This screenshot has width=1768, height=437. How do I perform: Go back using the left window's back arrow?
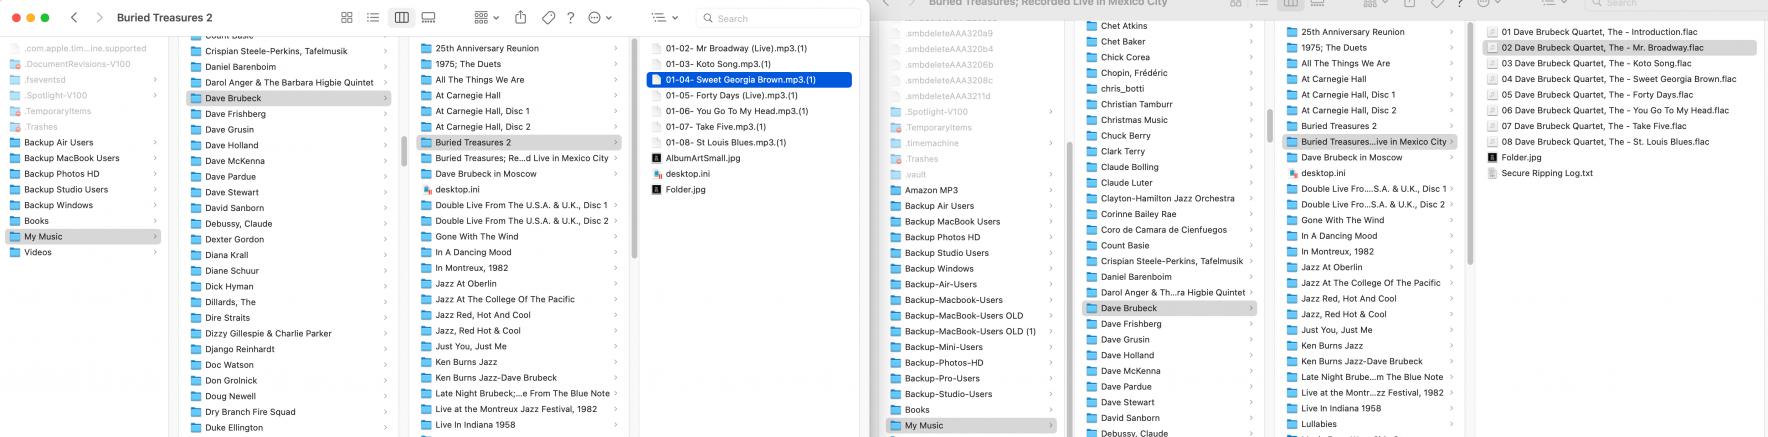point(75,18)
